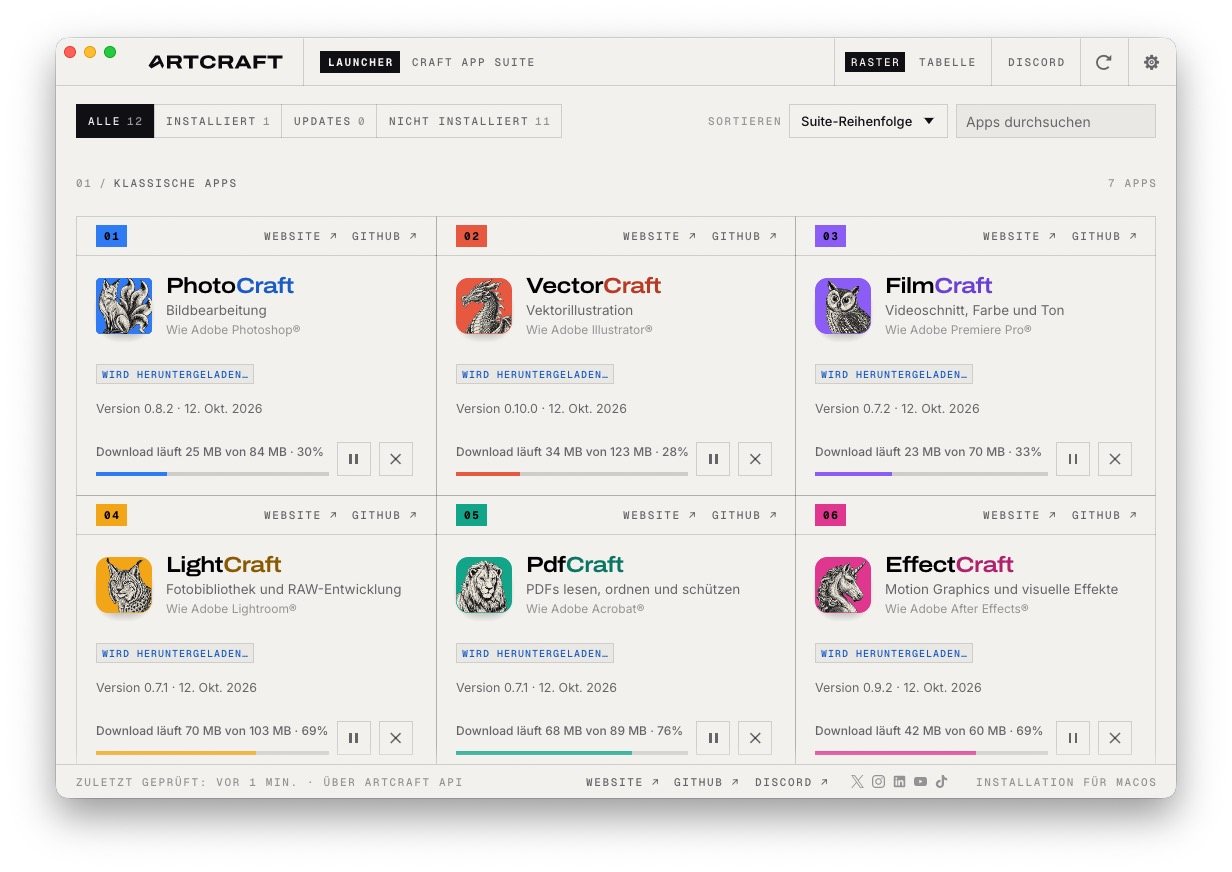Open the Suite-Reihenfolge sort dropdown
This screenshot has height=872, width=1232.
click(868, 121)
